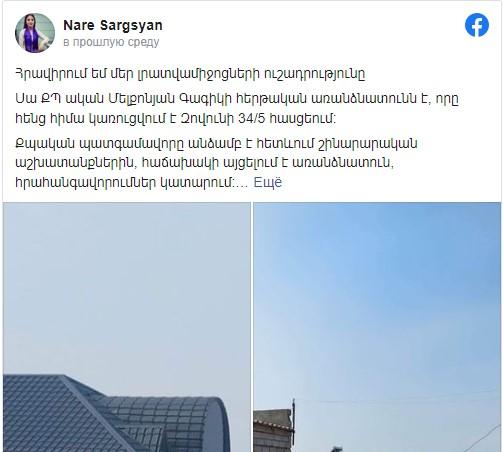Image resolution: width=503 pixels, height=452 pixels.
Task: Expand full post text with 'Ещё'
Action: pos(268,182)
